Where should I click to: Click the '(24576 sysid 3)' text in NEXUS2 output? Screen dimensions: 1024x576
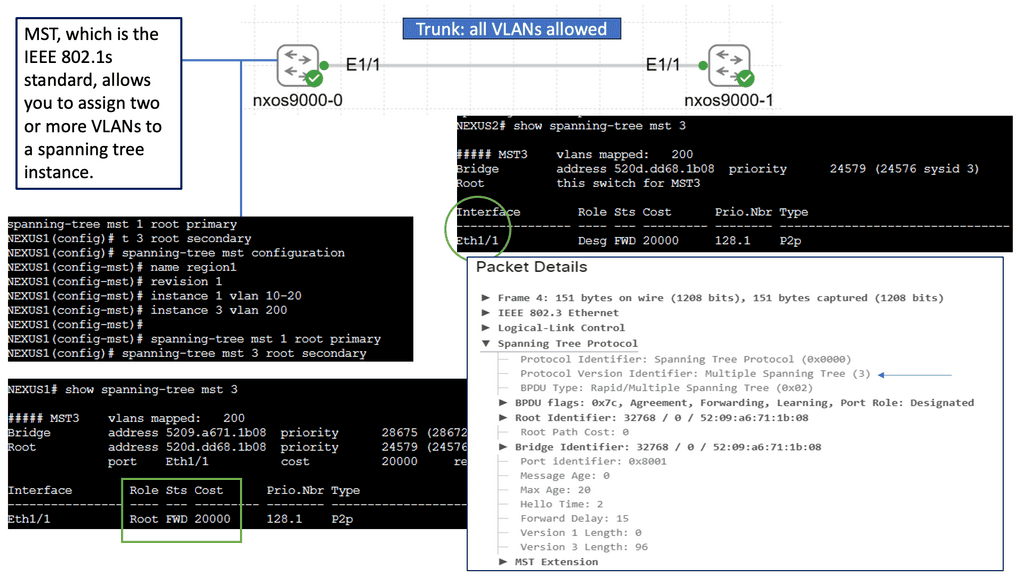[928, 169]
